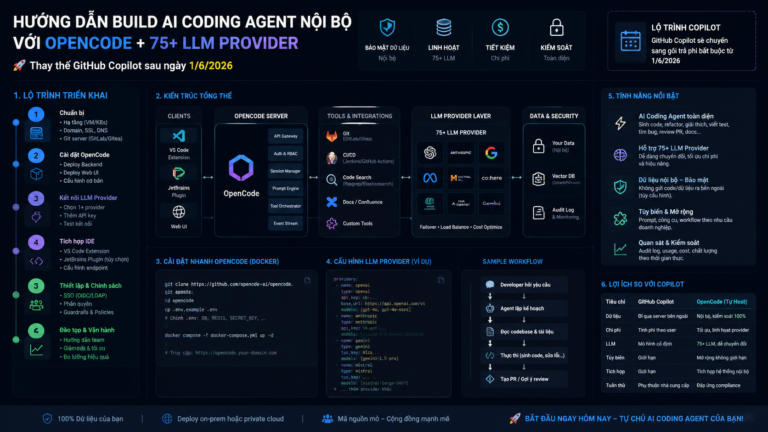Click the git clone github.com URL line
Viewport: 768px width, 432px height.
(229, 284)
